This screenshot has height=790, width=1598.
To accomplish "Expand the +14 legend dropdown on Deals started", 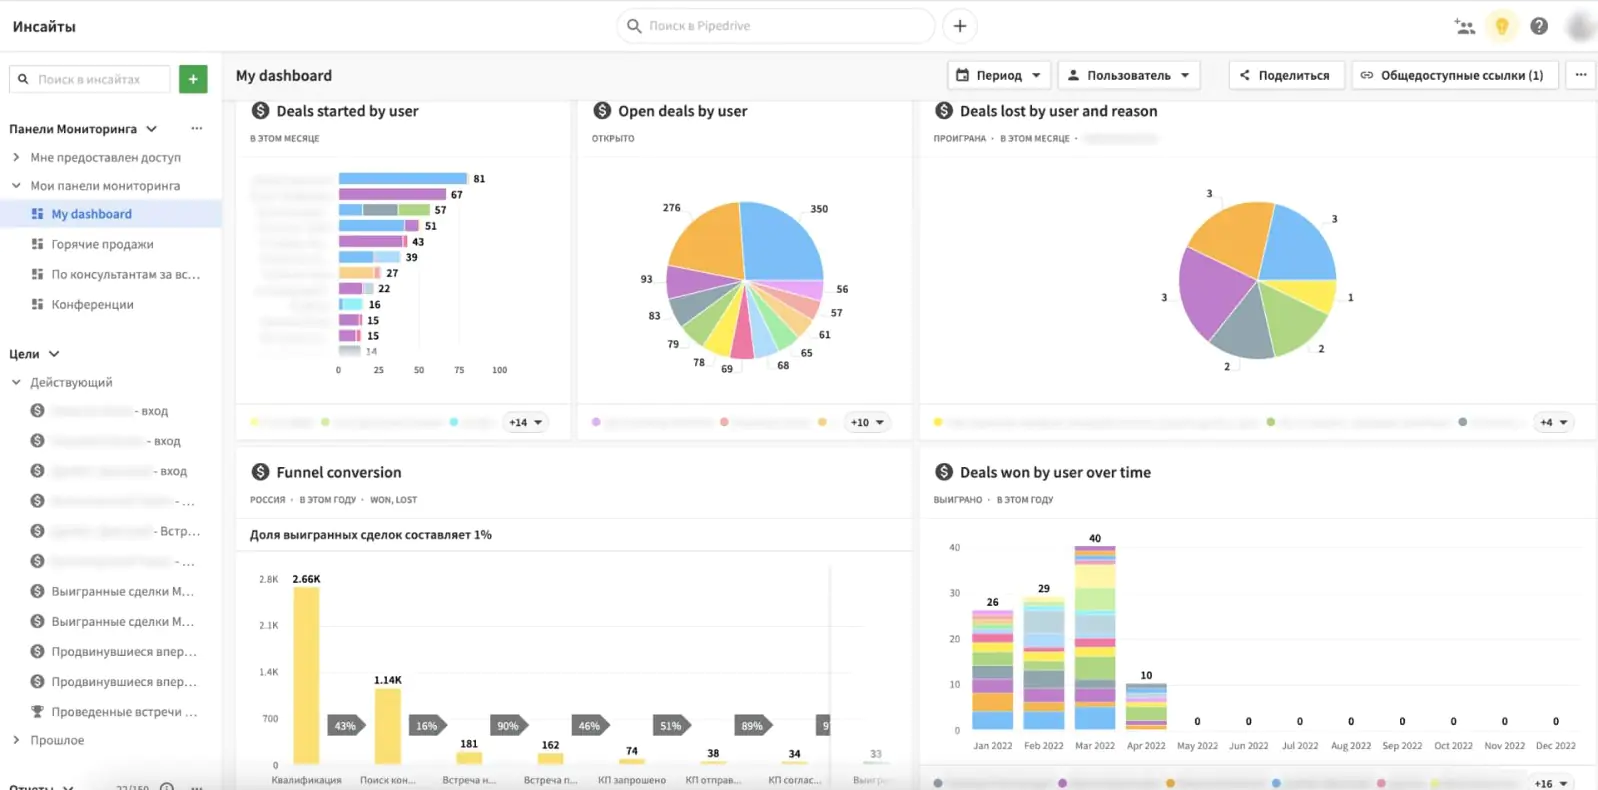I will coord(525,422).
